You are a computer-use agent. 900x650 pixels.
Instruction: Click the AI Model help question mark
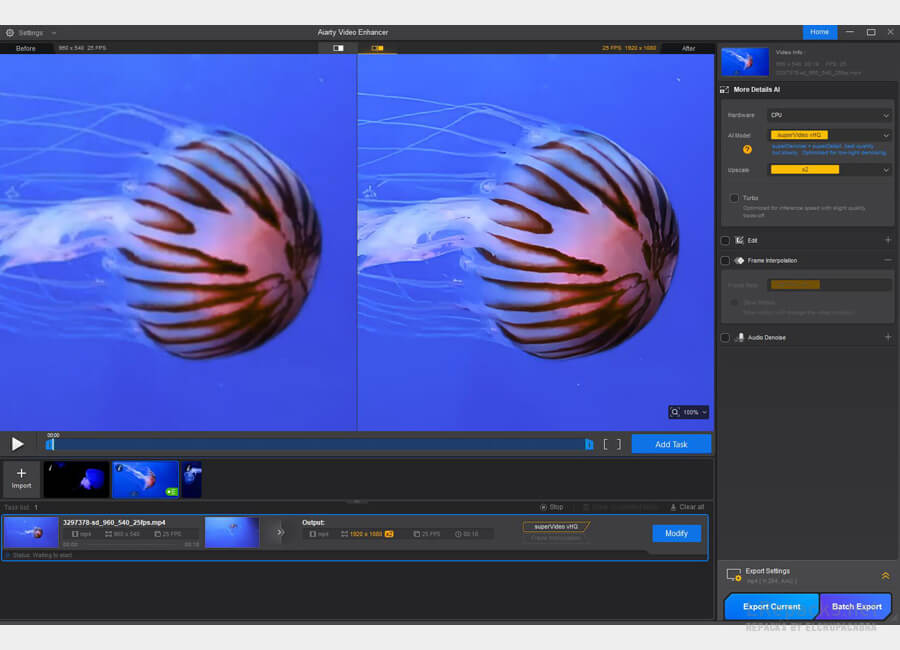747,149
